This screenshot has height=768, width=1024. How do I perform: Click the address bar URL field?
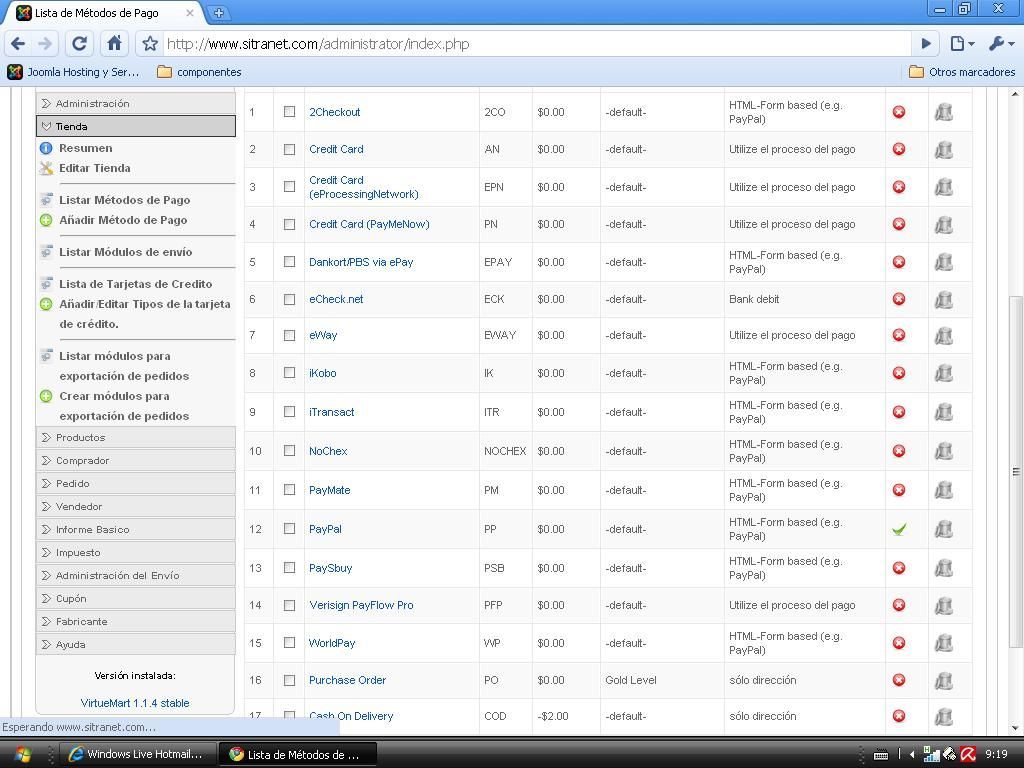tap(536, 44)
